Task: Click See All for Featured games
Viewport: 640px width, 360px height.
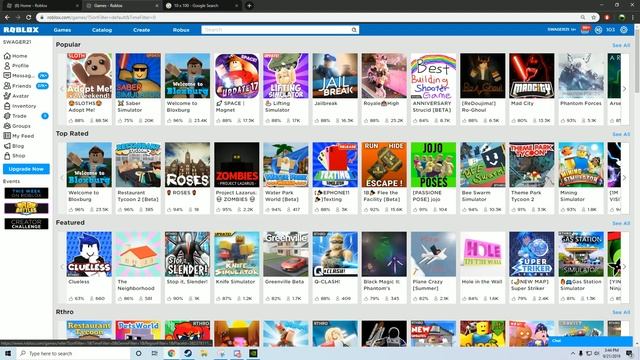Action: [621, 223]
